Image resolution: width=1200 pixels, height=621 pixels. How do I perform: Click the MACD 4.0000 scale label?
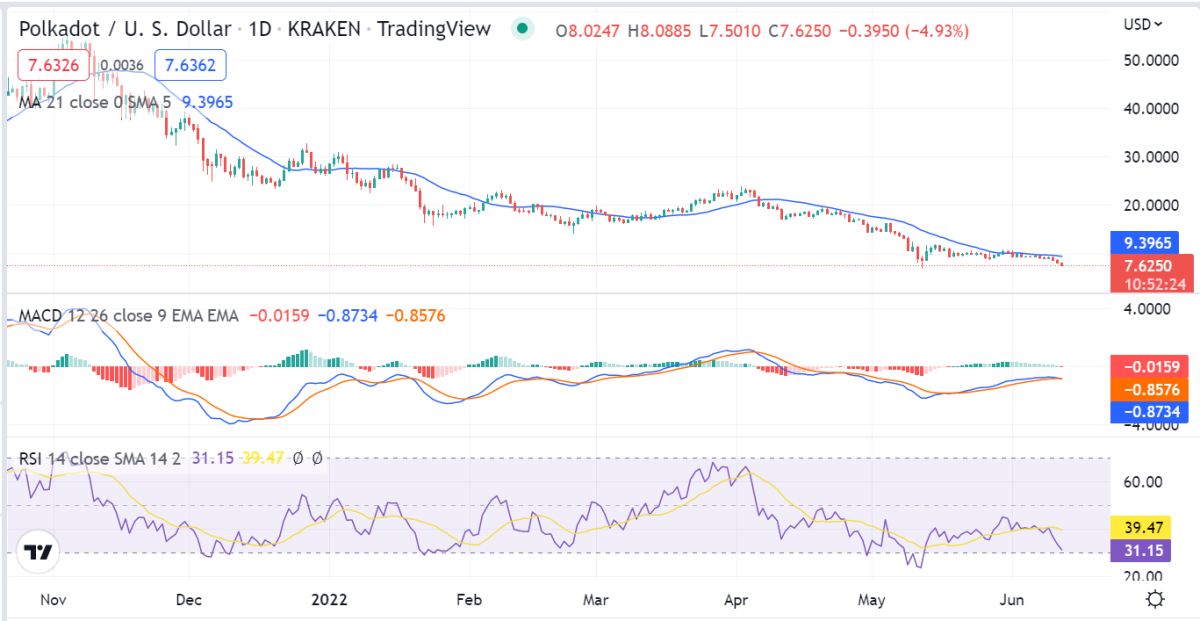tap(1147, 310)
